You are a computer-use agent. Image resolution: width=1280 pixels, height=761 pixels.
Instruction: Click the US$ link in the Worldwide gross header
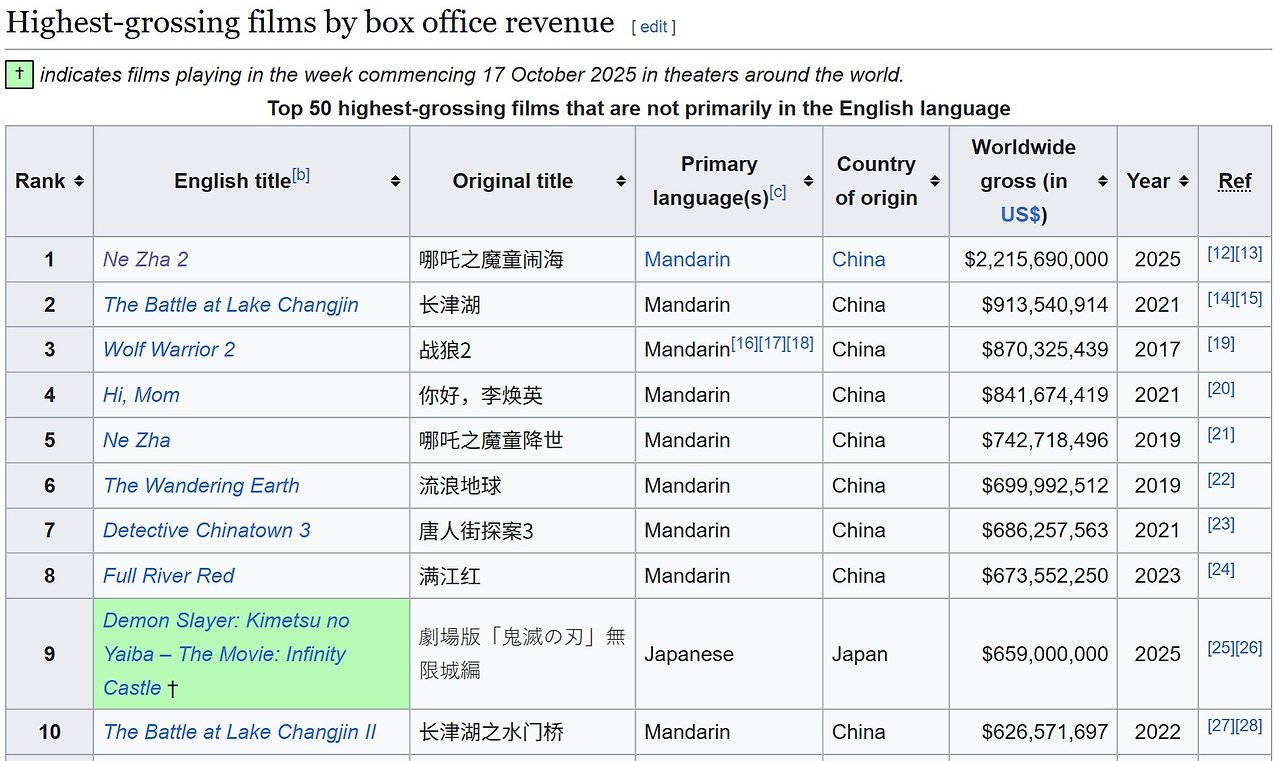pyautogui.click(x=1020, y=215)
